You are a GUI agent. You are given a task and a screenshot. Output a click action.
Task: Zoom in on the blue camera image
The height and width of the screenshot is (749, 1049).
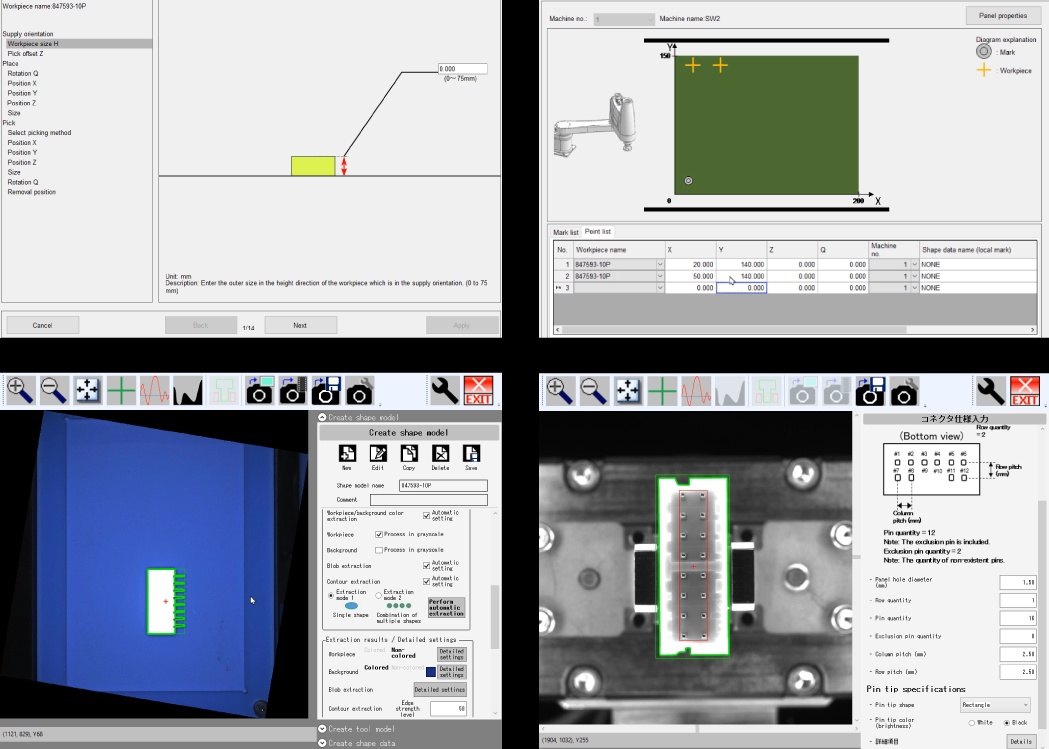click(x=19, y=390)
